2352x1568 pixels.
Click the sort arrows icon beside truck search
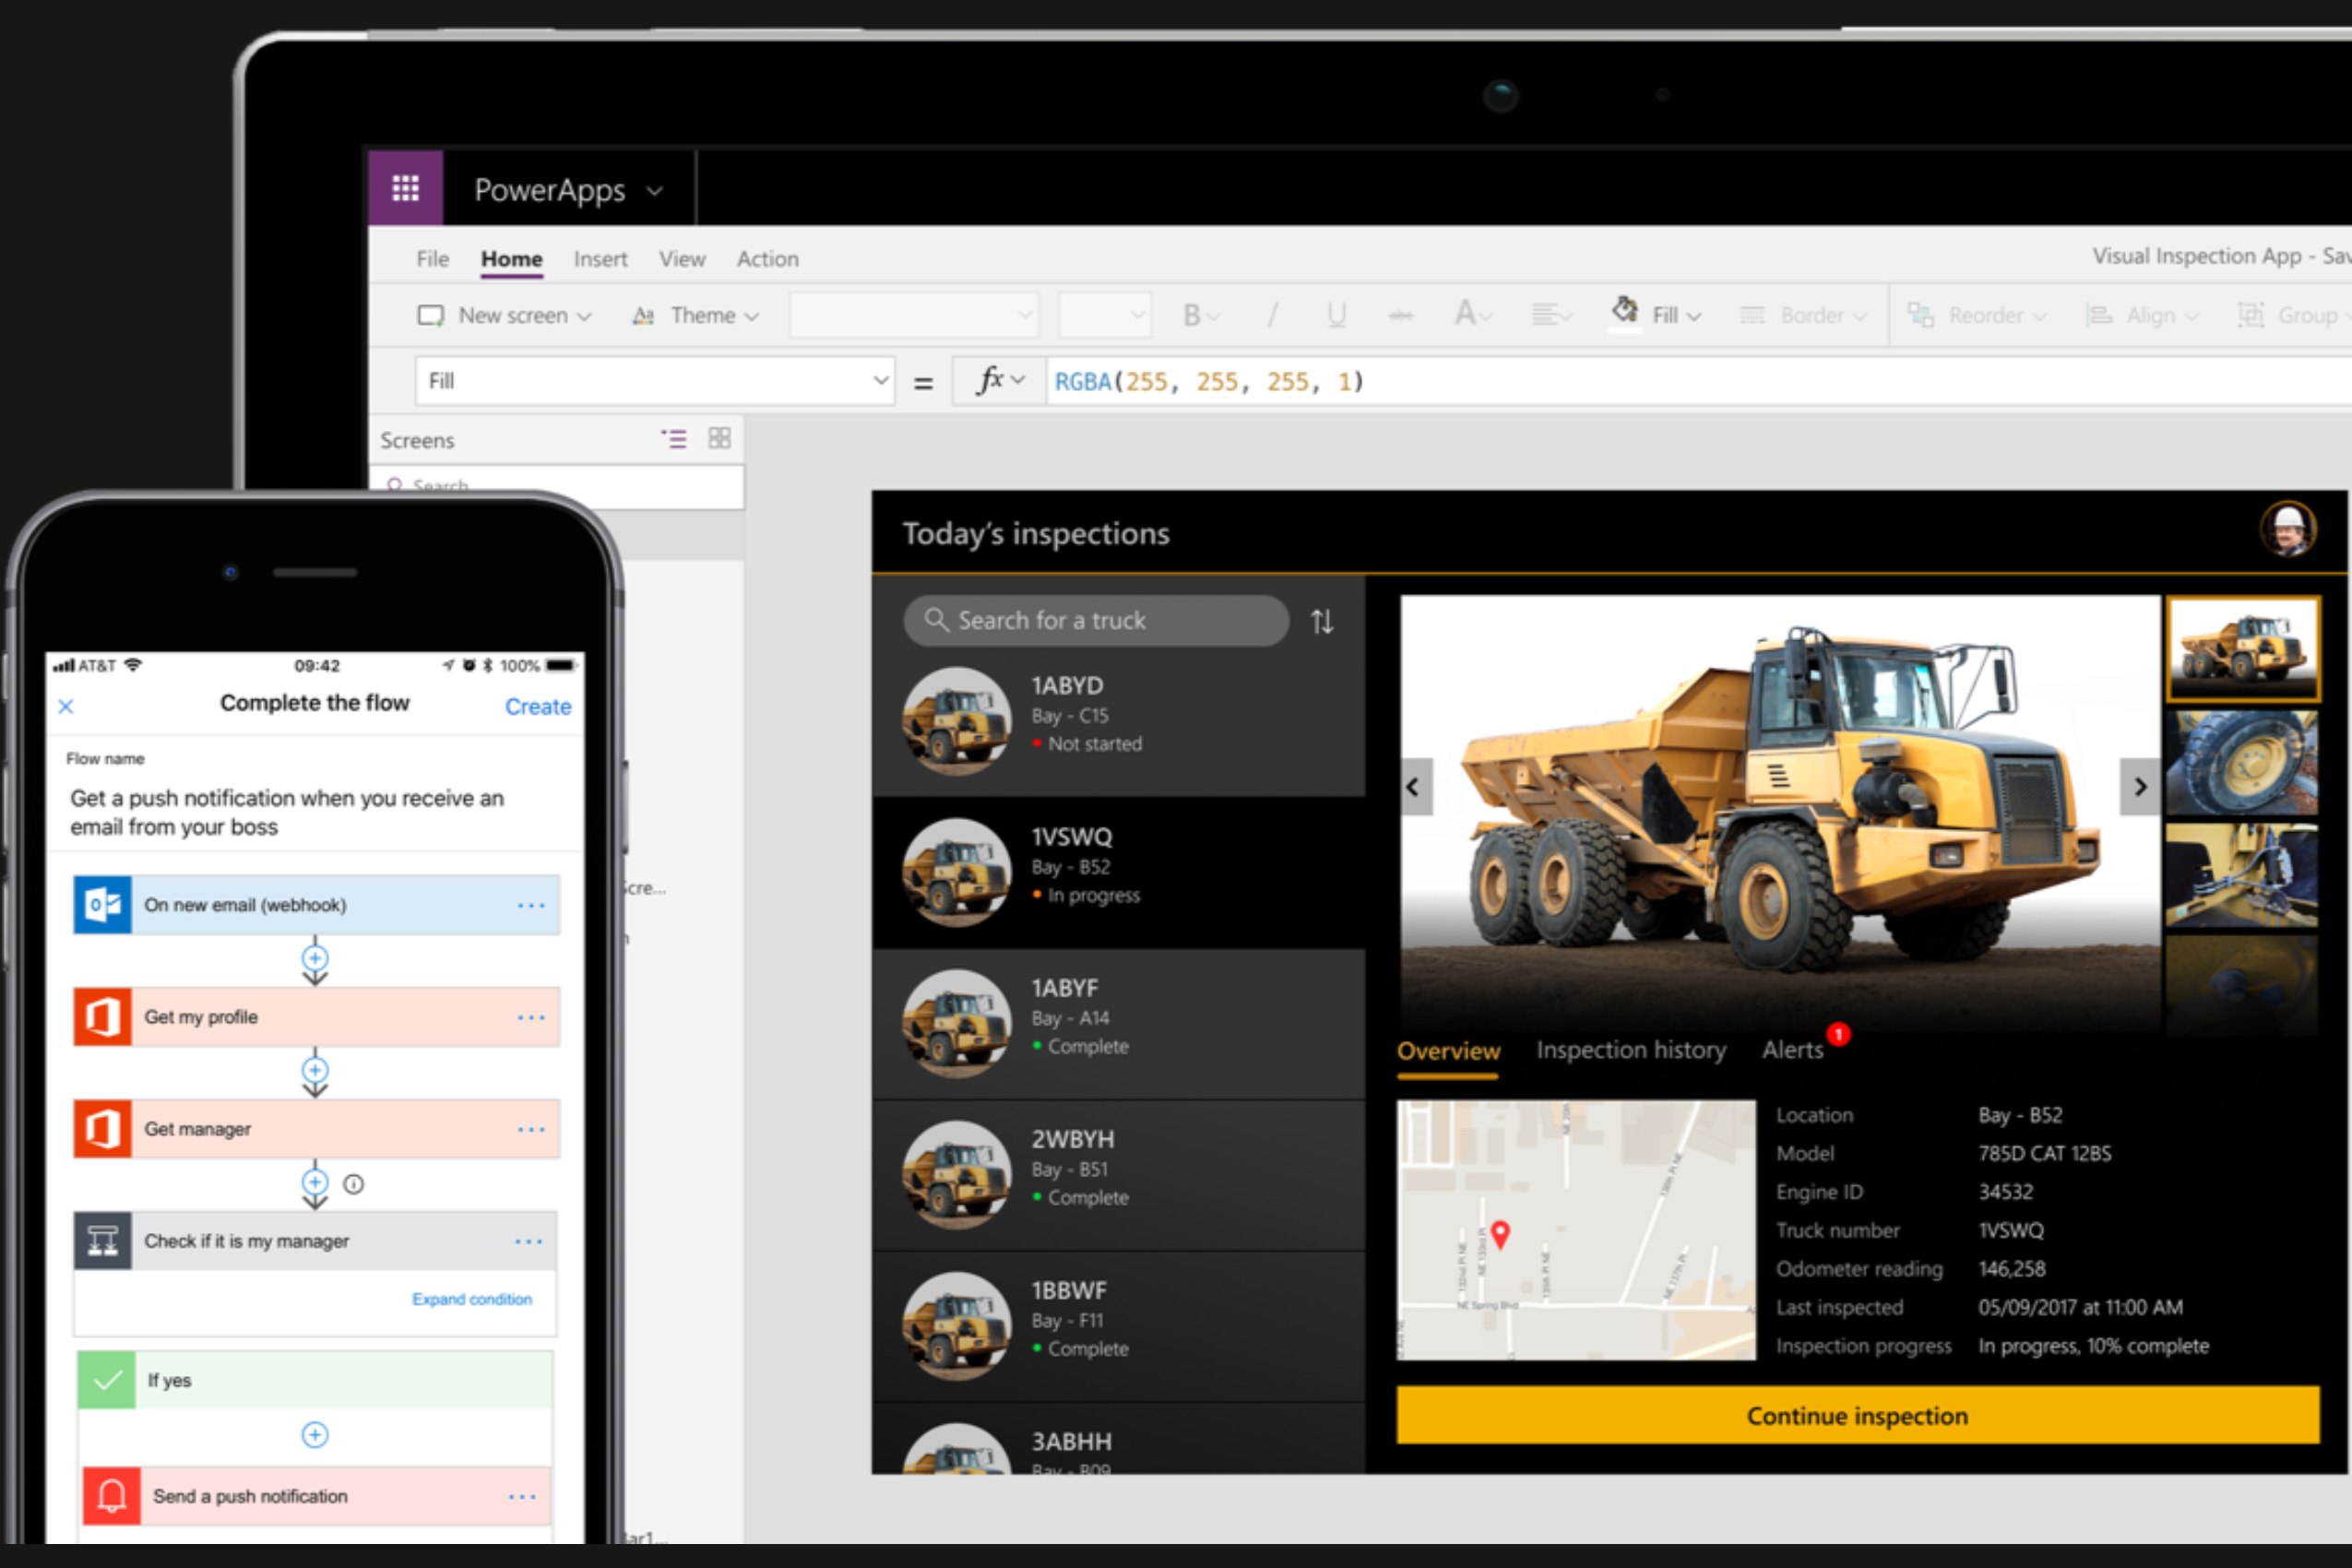pos(1321,621)
